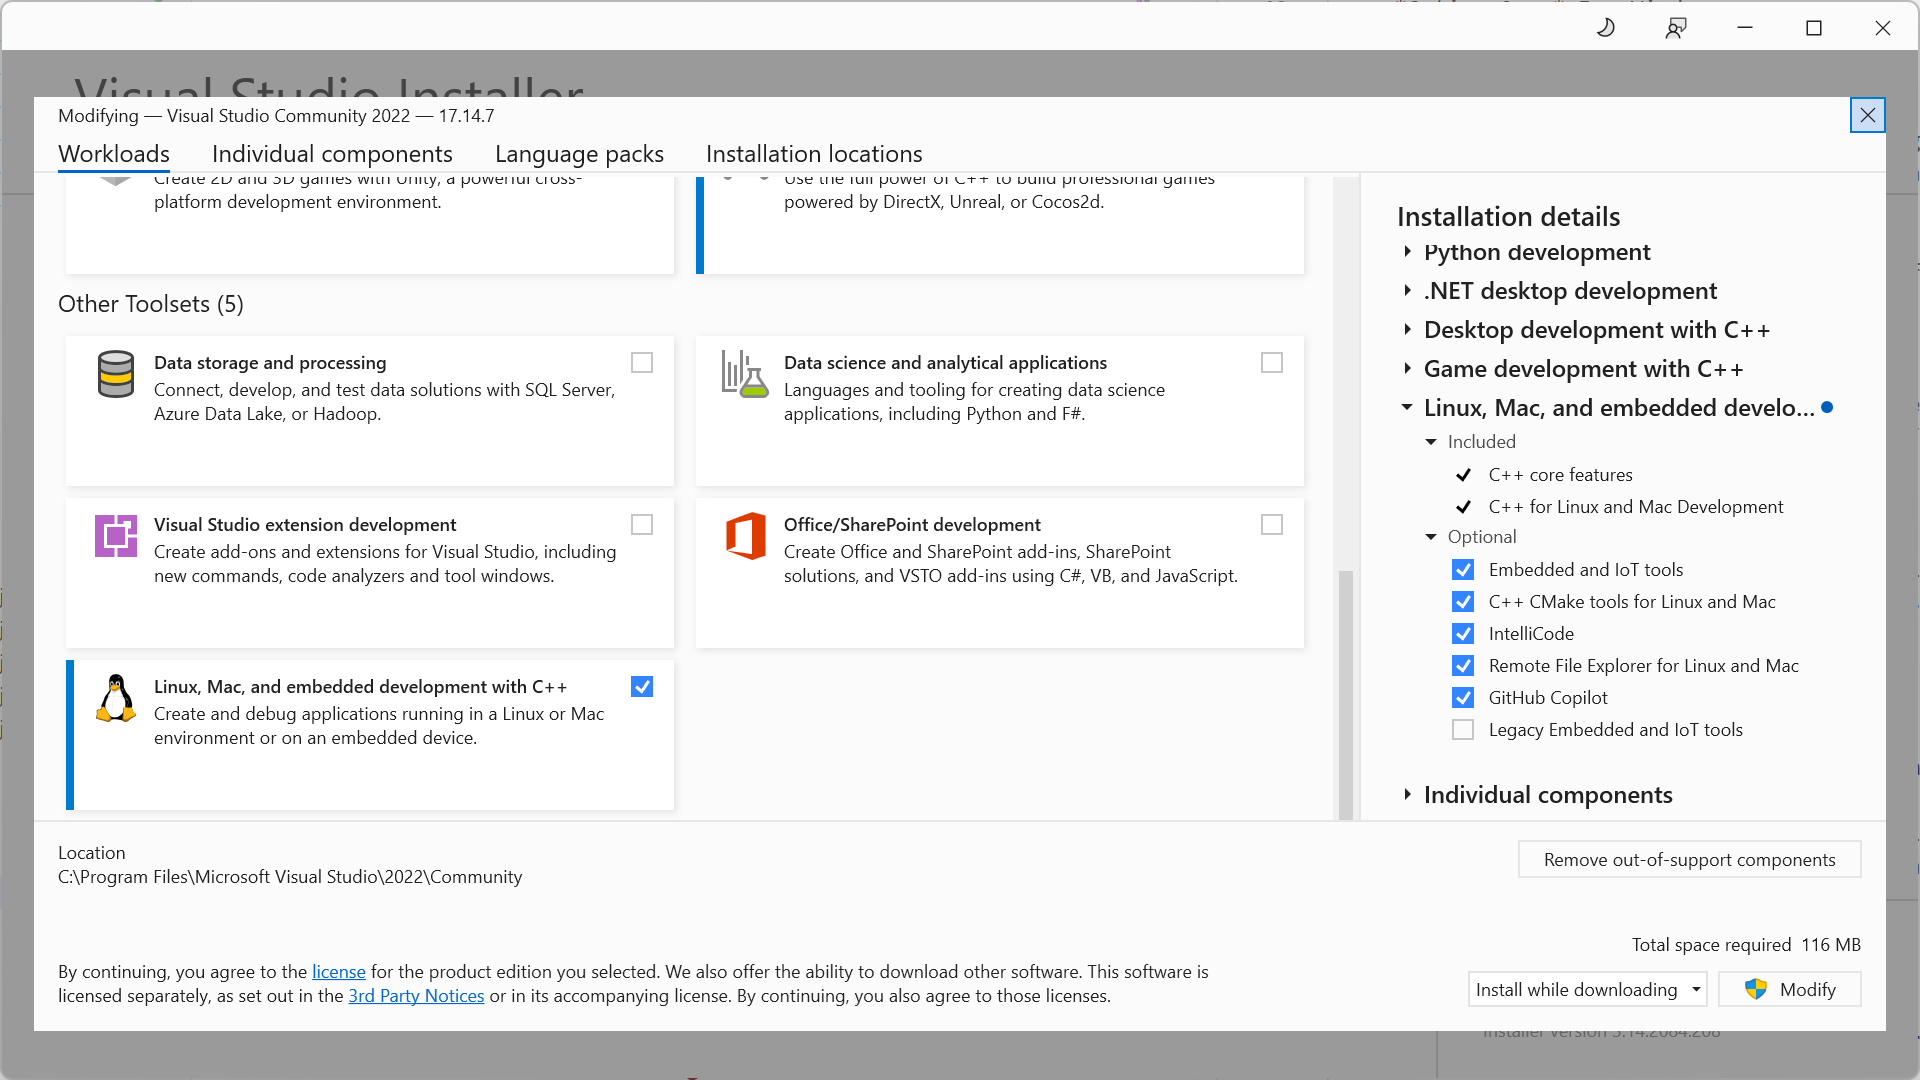Expand Python development details
The image size is (1920, 1080).
coord(1407,252)
